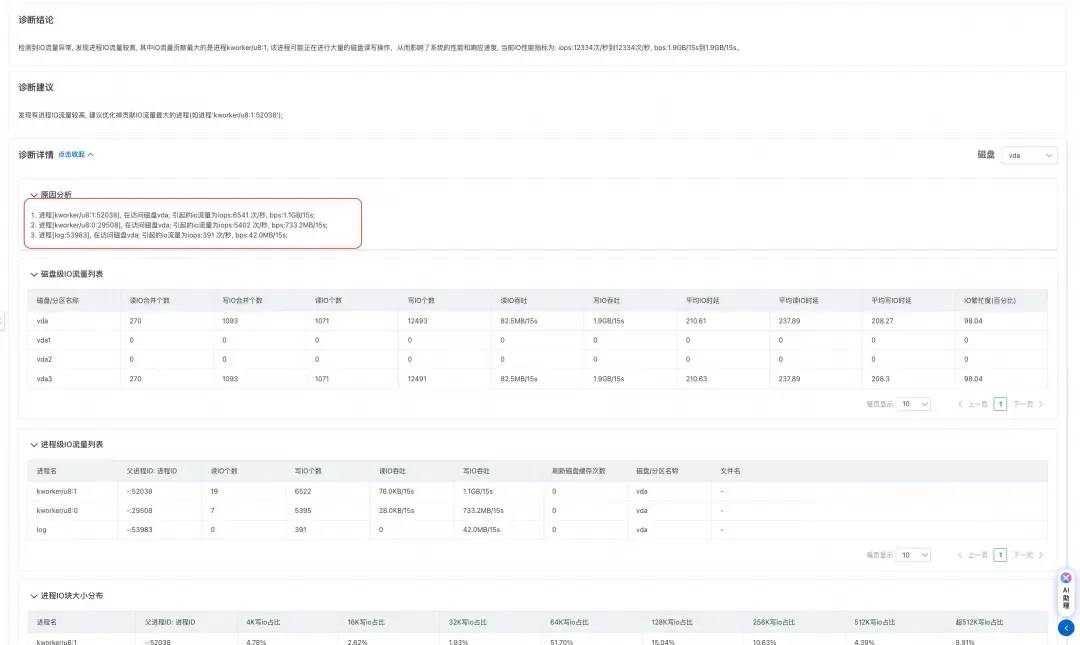Screen dimensions: 1080x645
Task: Click the 刷新磁盘缓存次数 column header
Action: click(579, 471)
